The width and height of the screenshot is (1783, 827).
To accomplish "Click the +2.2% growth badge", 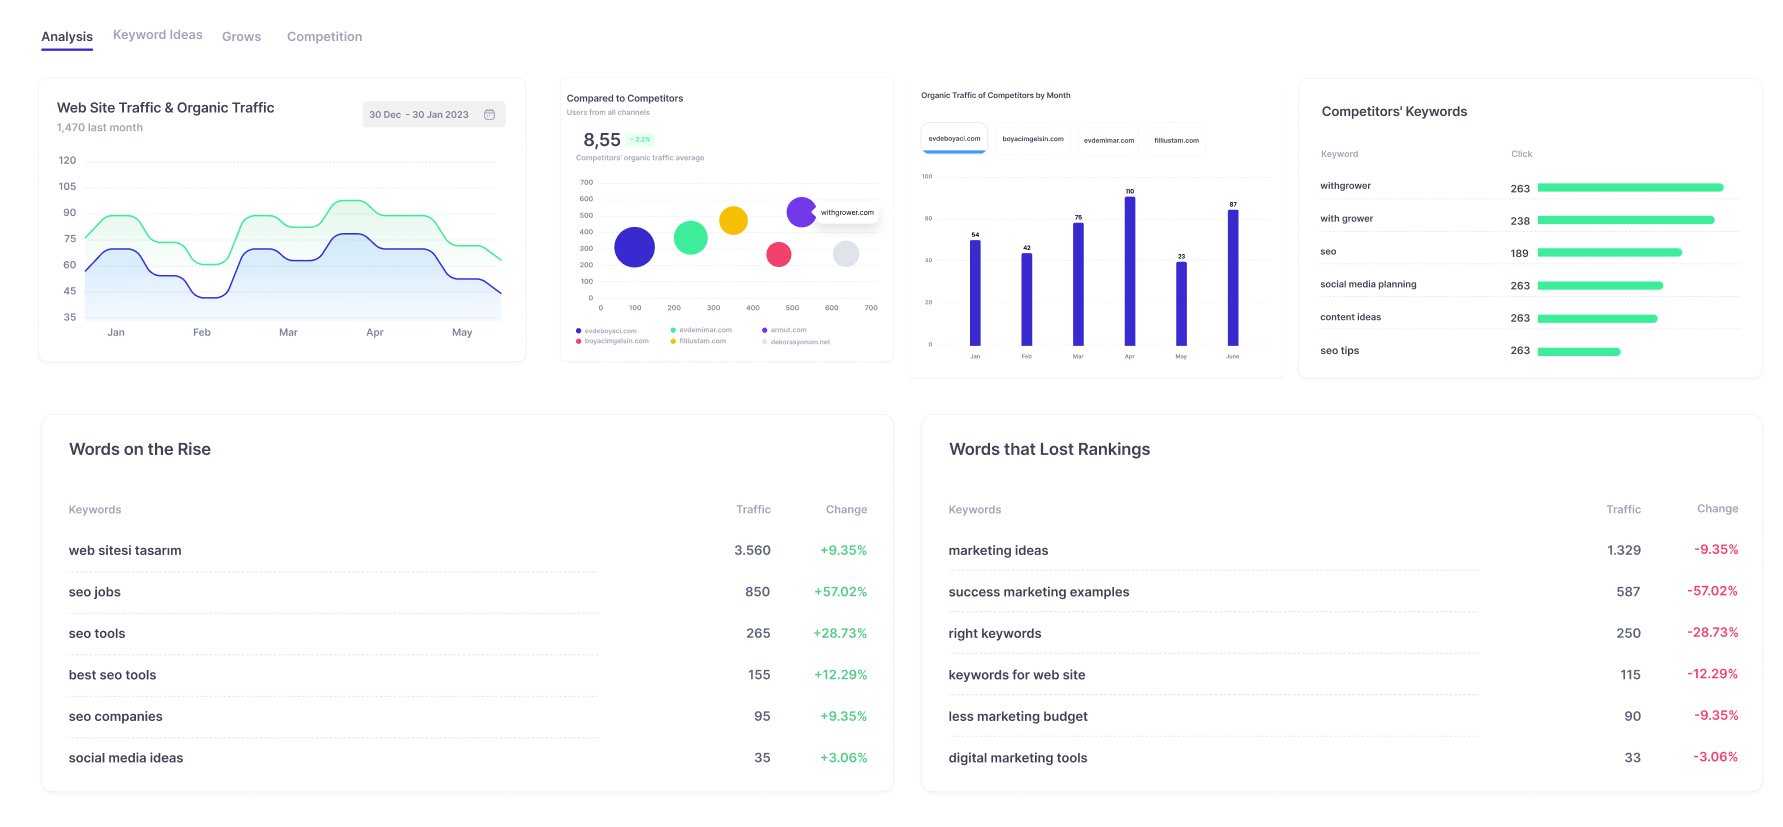I will 640,140.
